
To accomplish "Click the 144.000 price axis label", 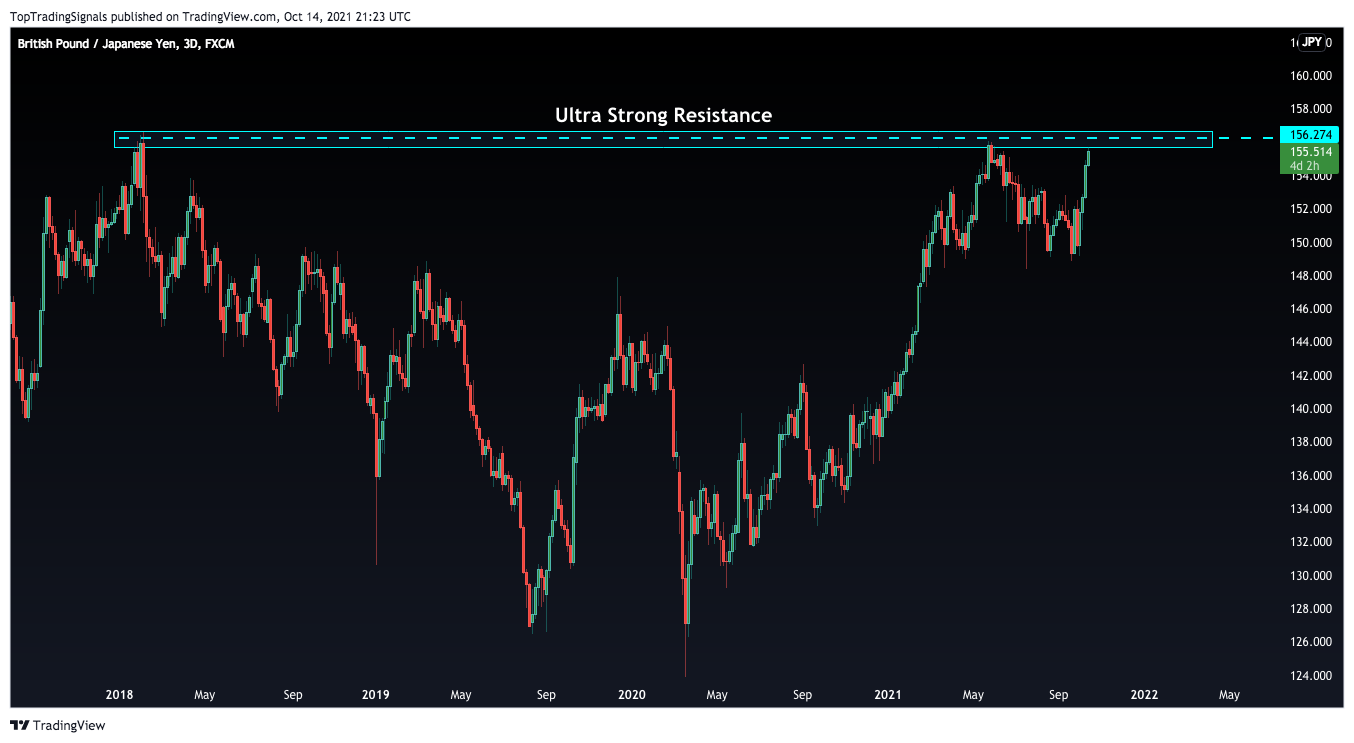I will (x=1310, y=342).
